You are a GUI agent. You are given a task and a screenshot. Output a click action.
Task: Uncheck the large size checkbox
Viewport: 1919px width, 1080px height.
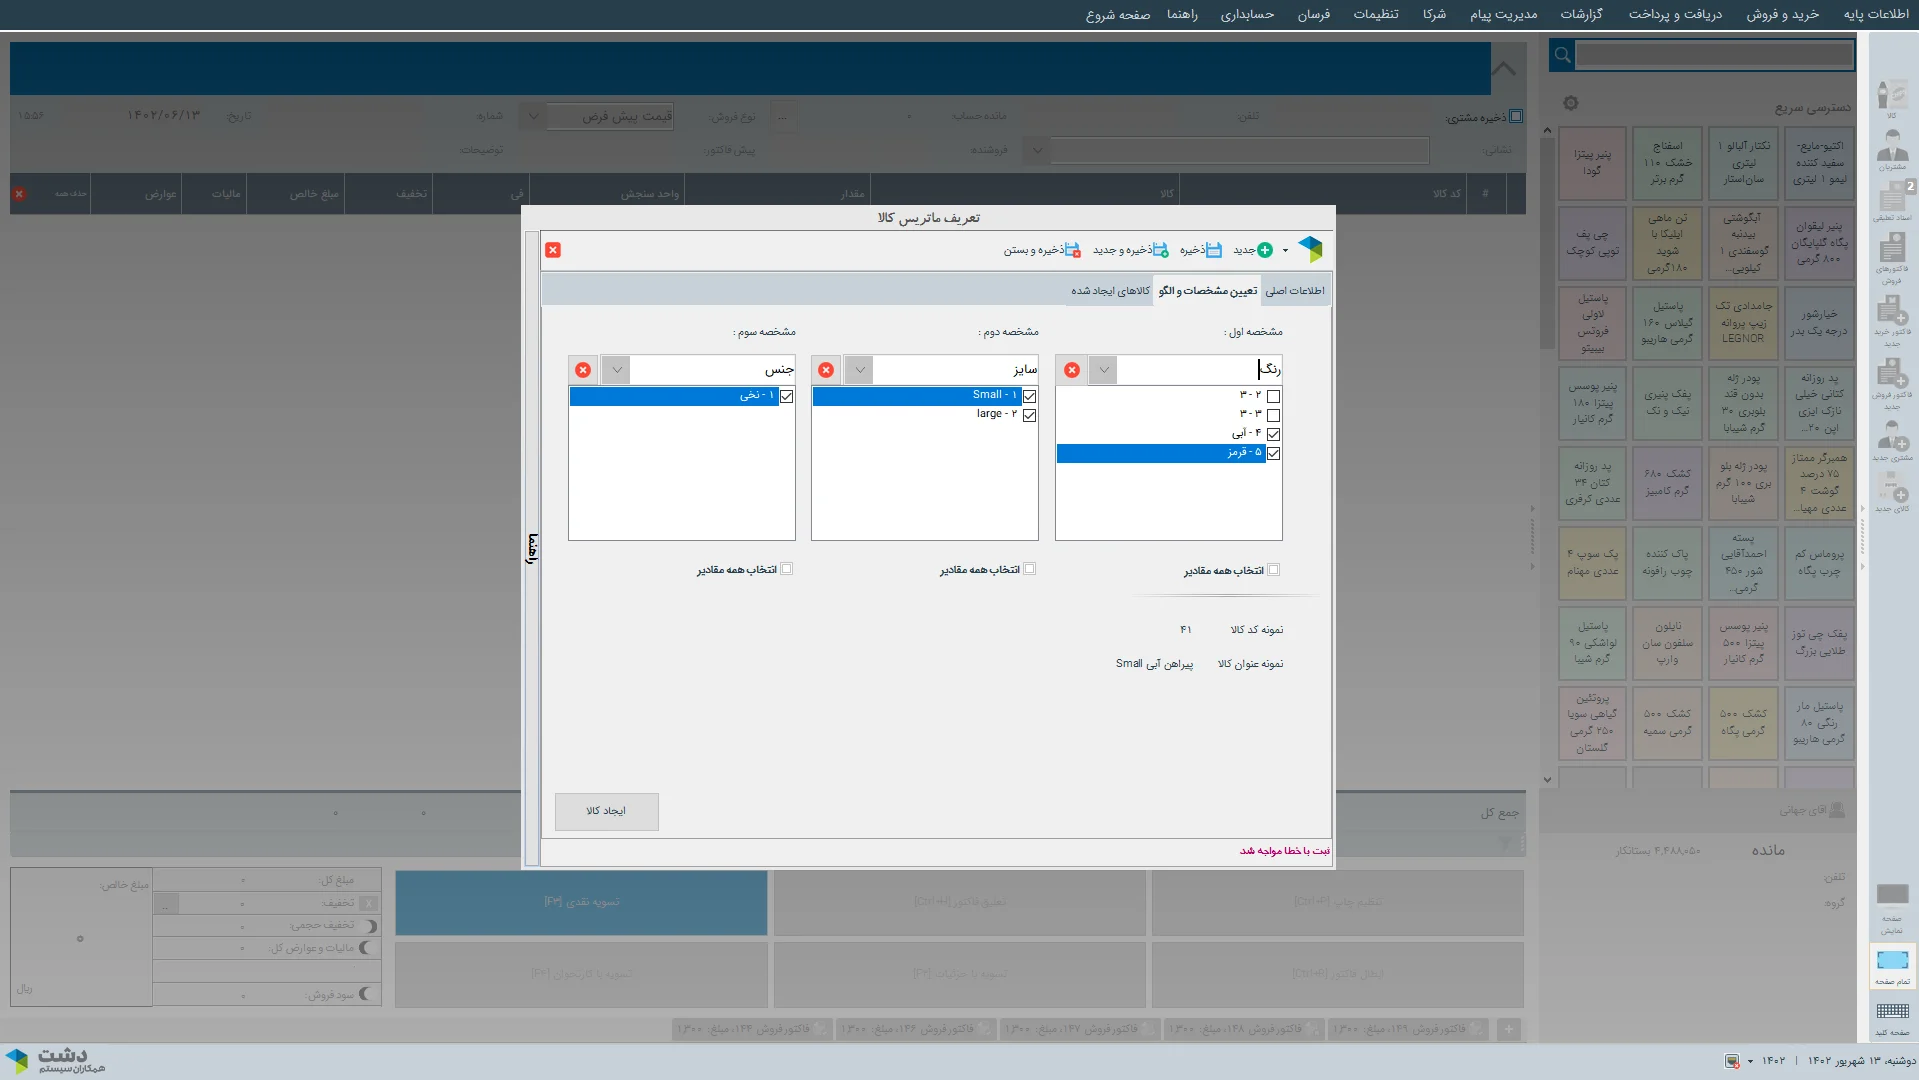click(1029, 415)
